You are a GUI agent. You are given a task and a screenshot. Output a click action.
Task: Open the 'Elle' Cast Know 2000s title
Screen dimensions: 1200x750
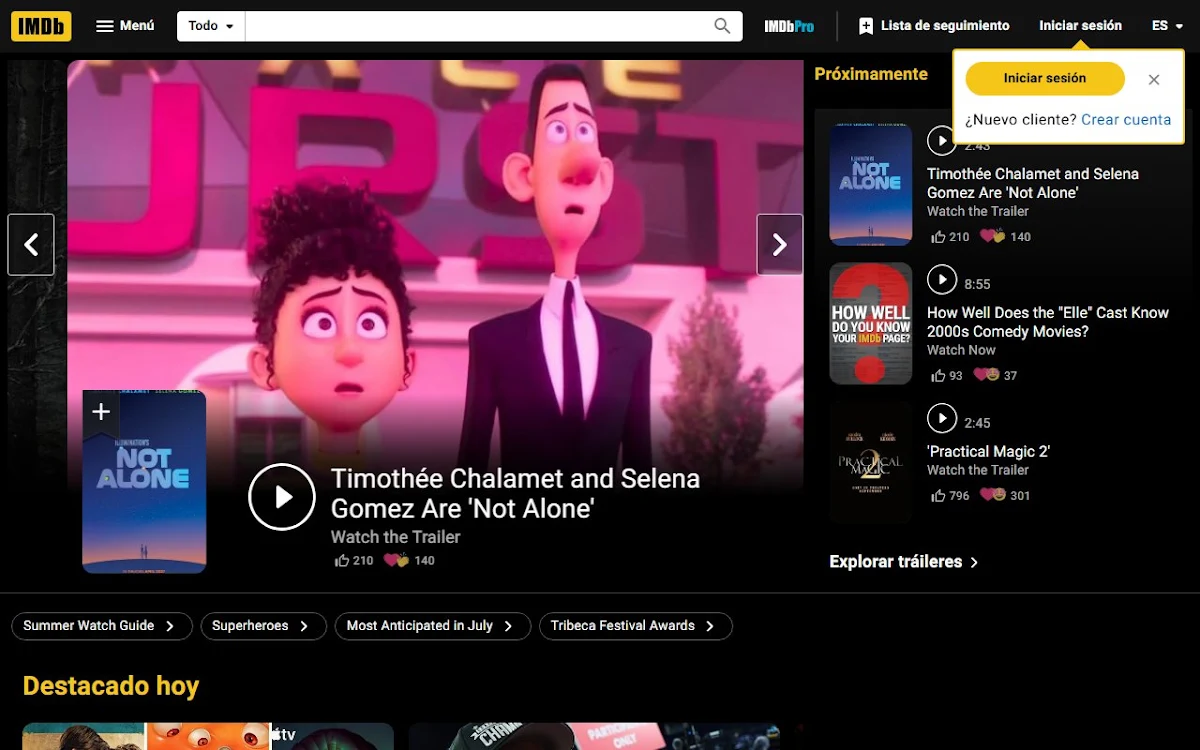[1048, 322]
